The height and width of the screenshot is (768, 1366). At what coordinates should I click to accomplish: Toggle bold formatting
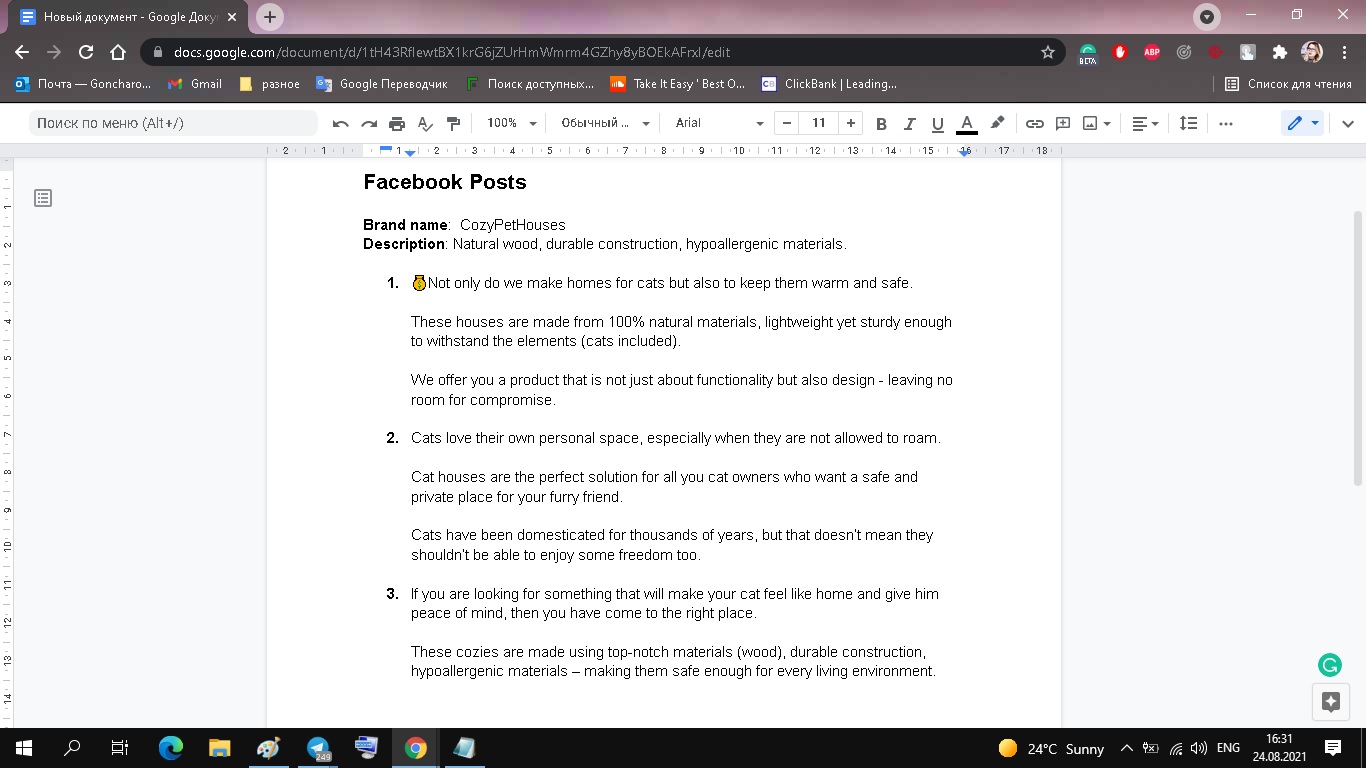[x=881, y=123]
